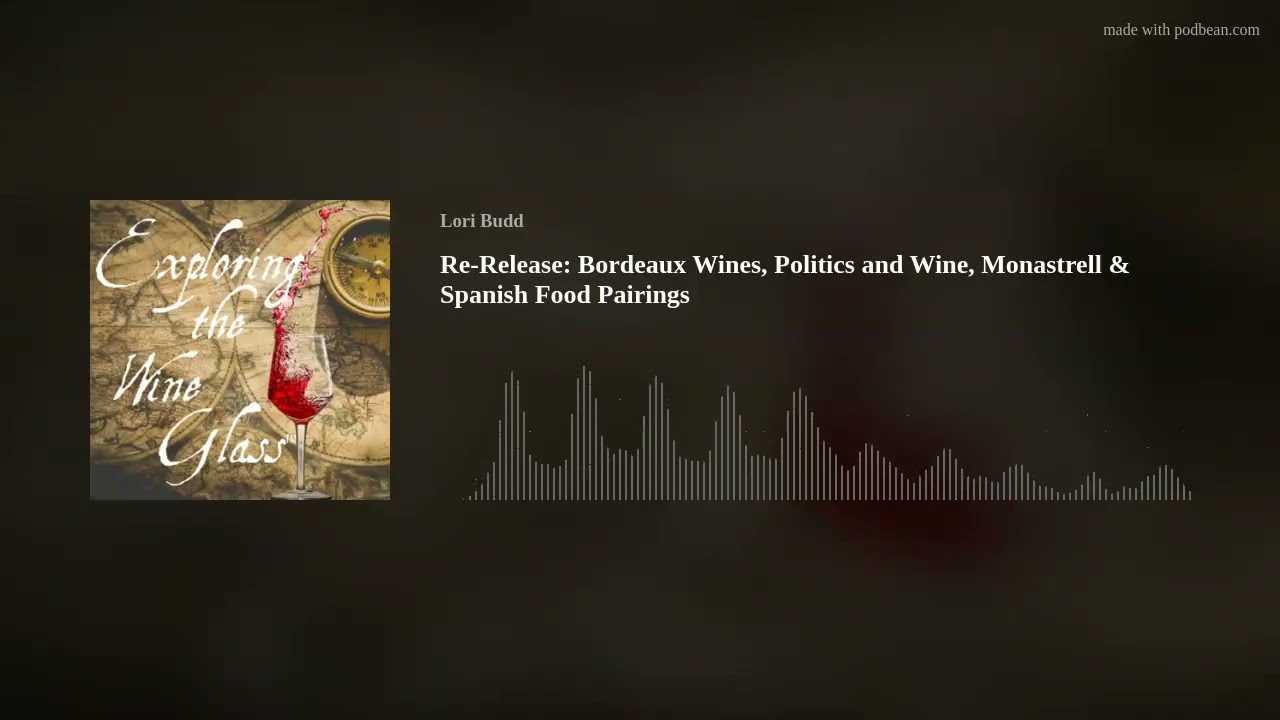Click 'Spanish Food Pairings' in the title
This screenshot has width=1280, height=720.
[x=565, y=295]
